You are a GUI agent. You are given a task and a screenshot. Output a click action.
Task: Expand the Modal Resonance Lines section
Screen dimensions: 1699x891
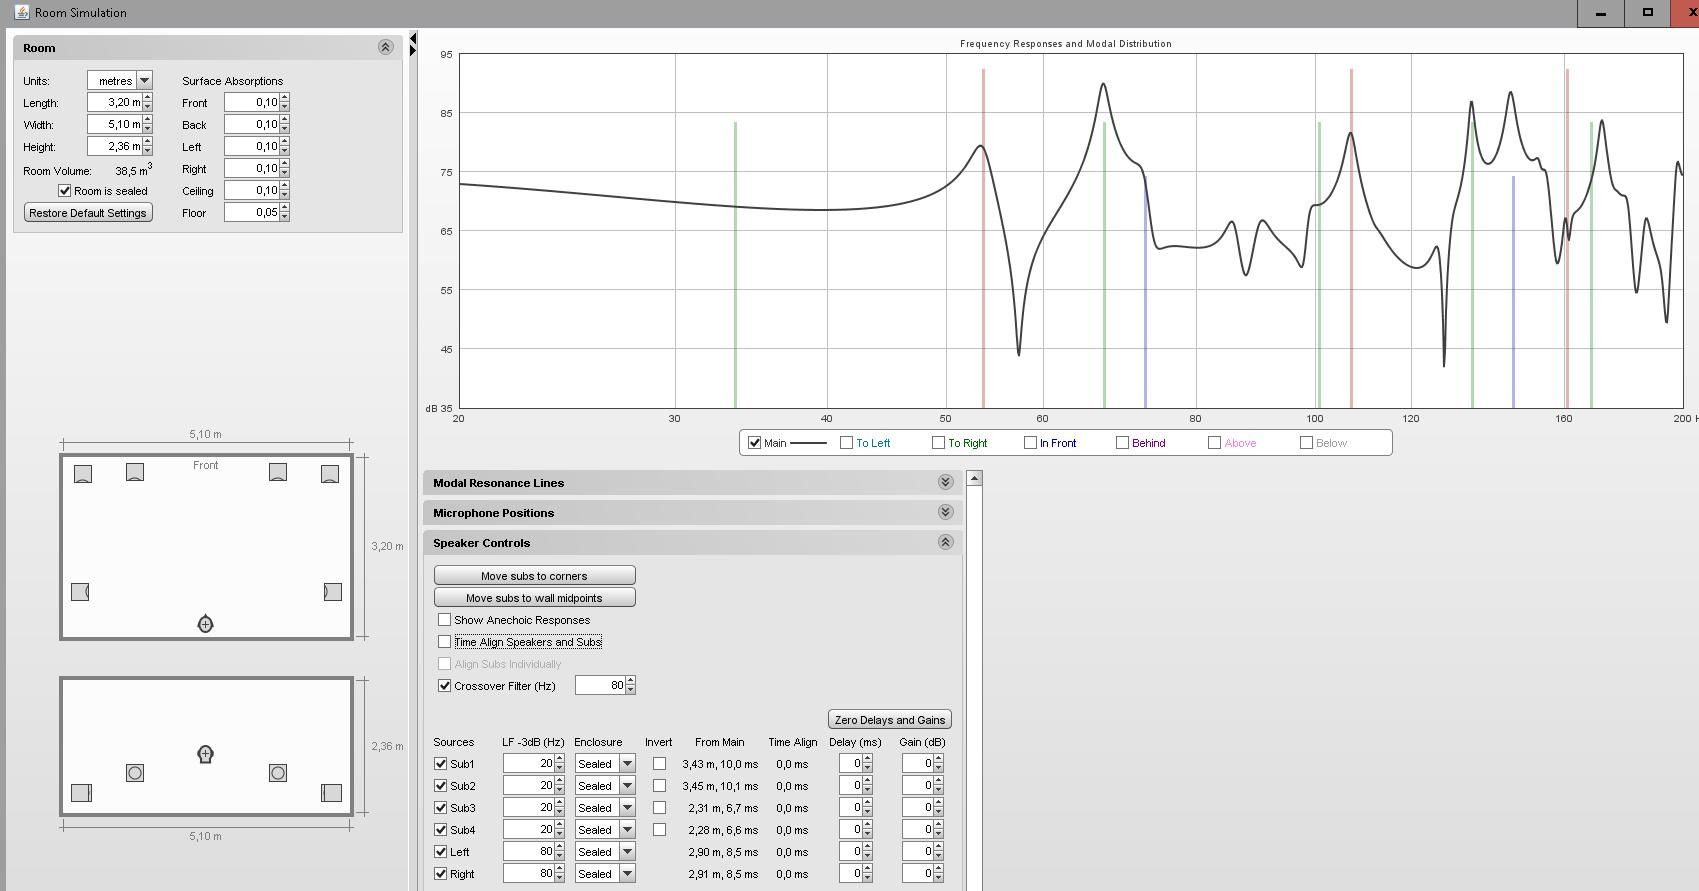[945, 483]
